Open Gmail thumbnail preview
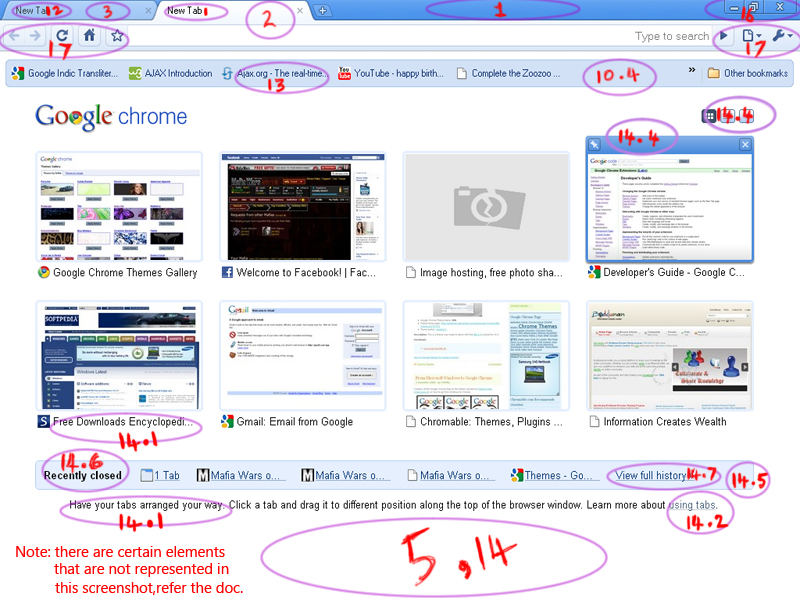800x600 pixels. pyautogui.click(x=303, y=356)
